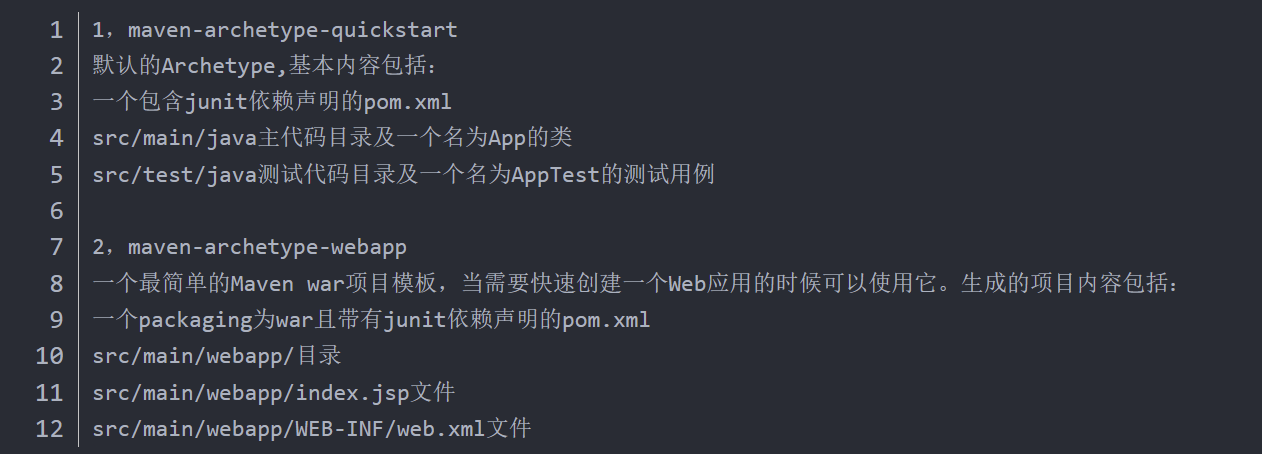1262x454 pixels.
Task: Click the word AppTest on line 5
Action: [554, 174]
